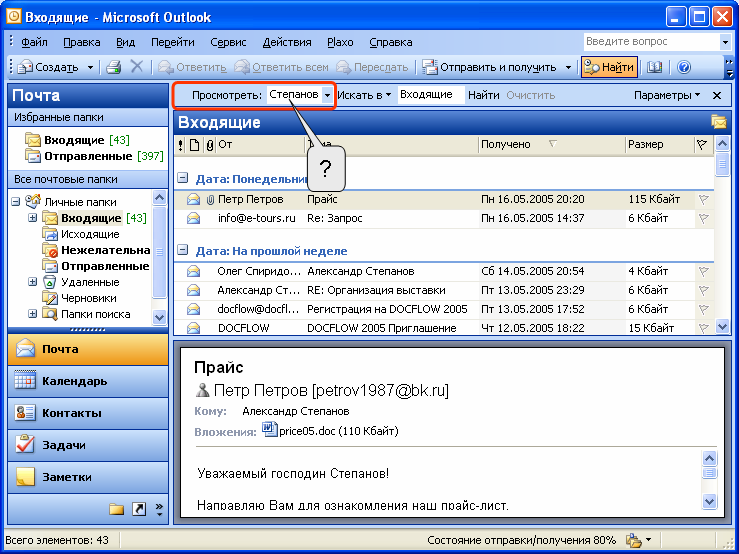Click the Введите вопрос help field

(x=652, y=41)
